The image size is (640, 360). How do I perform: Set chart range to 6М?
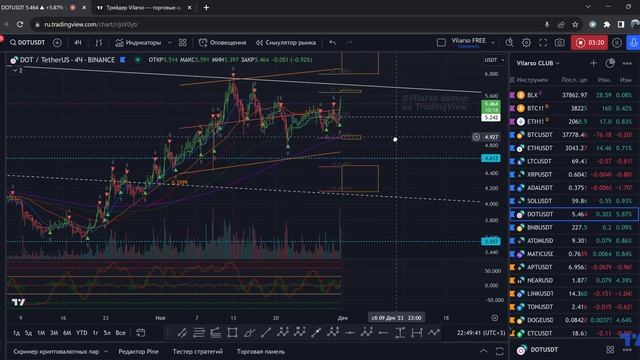(67, 333)
